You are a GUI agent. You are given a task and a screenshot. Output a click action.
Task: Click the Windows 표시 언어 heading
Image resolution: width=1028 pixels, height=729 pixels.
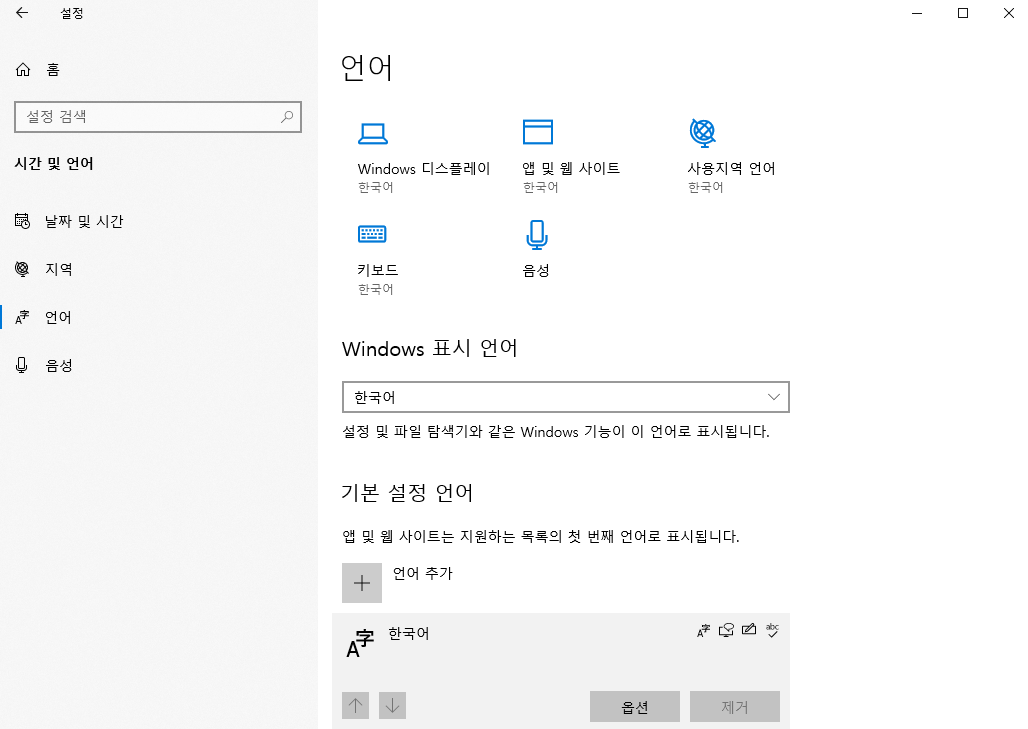(430, 348)
